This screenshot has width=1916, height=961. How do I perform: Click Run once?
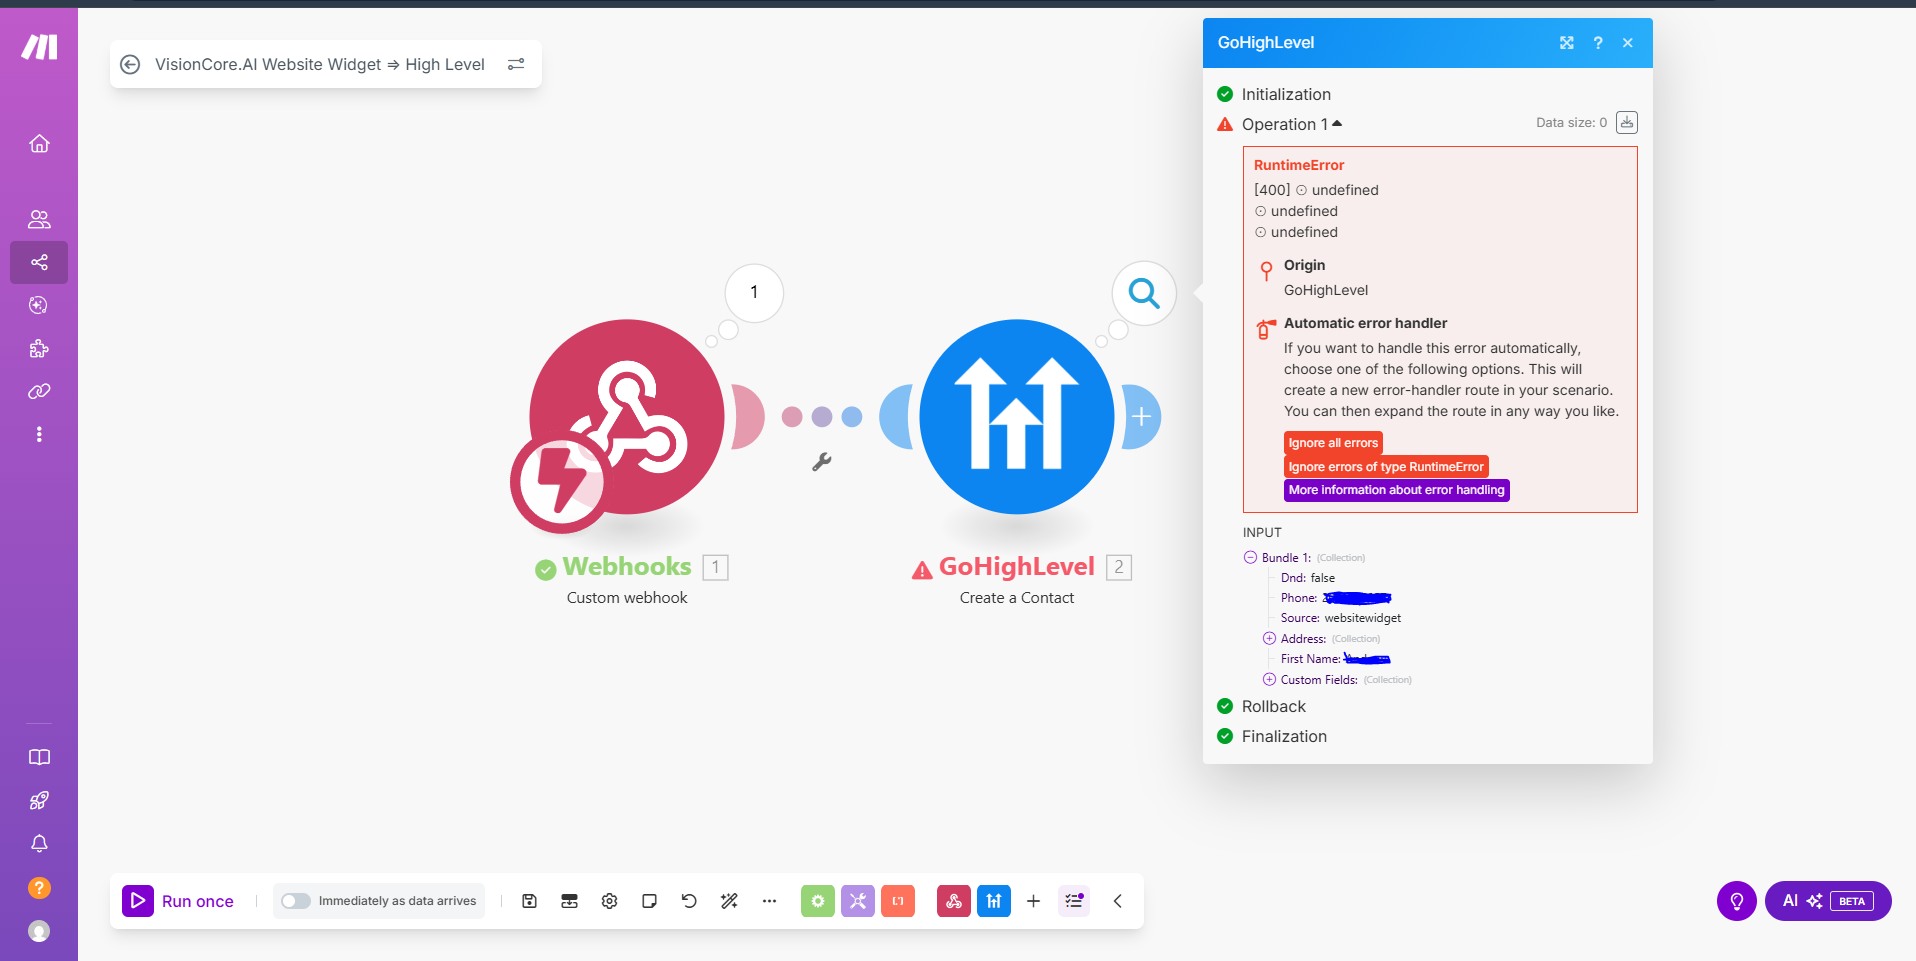(x=178, y=901)
